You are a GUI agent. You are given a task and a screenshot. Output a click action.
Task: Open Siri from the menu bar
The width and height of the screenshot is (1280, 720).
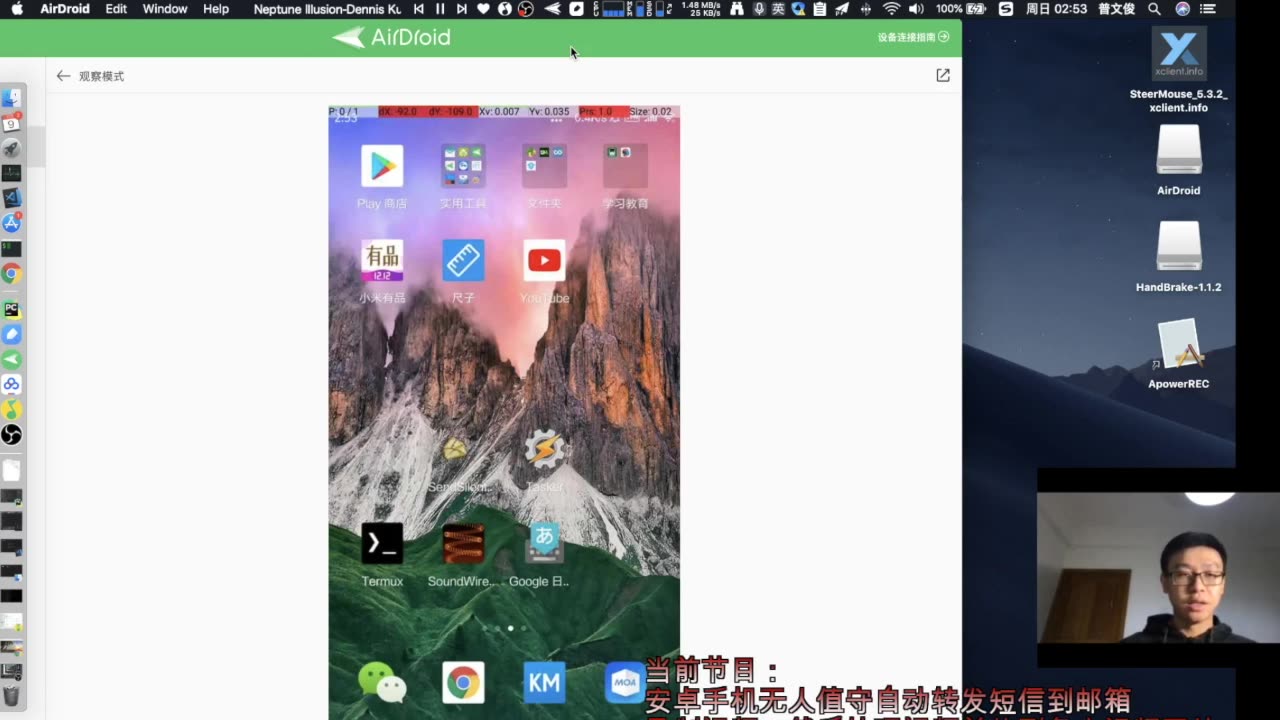pos(1183,9)
